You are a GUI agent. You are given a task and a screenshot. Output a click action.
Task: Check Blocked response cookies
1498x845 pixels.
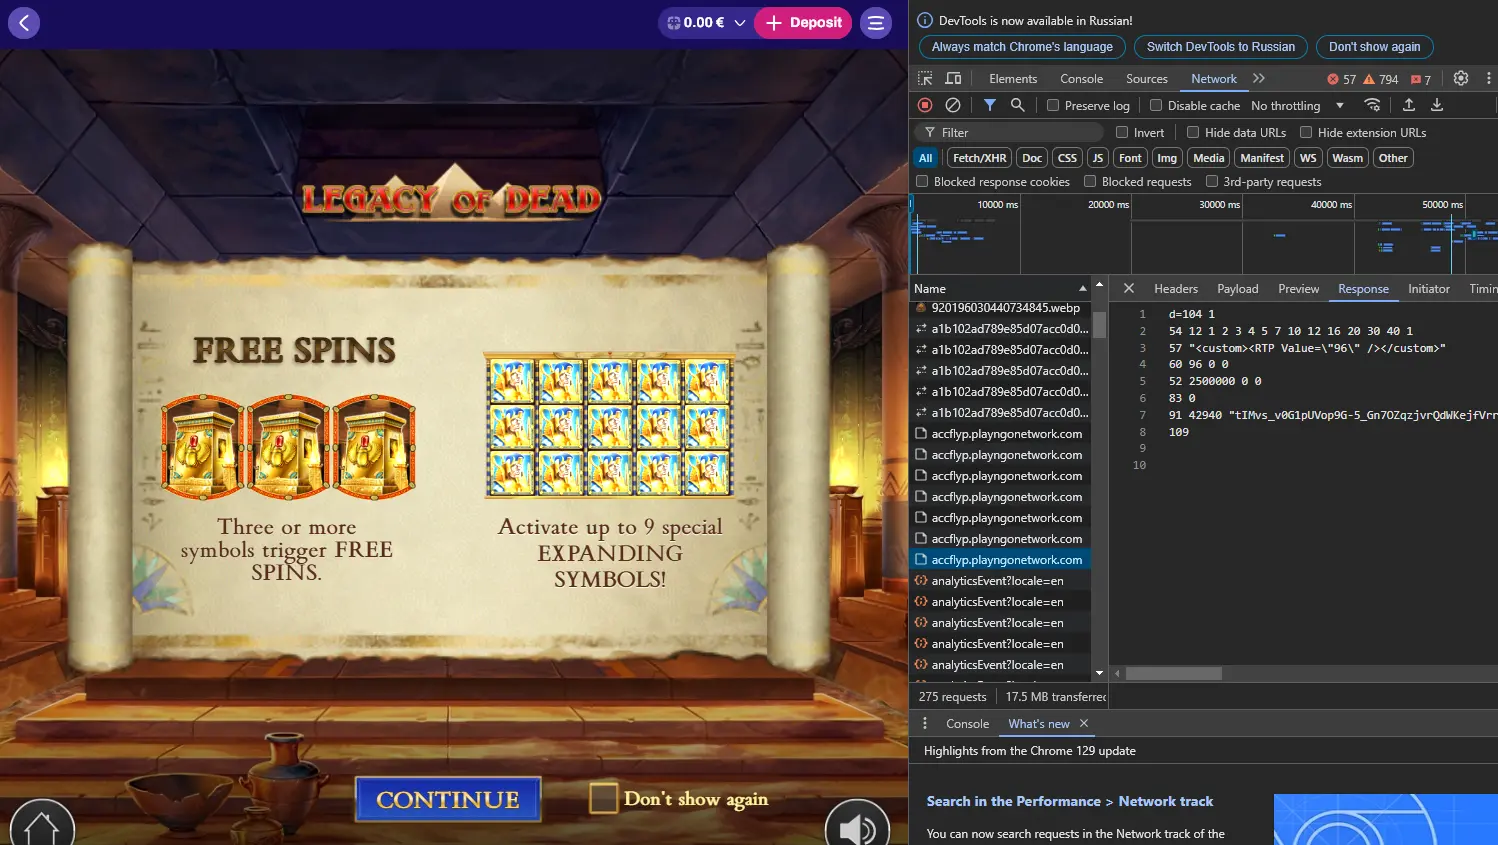[x=922, y=181]
